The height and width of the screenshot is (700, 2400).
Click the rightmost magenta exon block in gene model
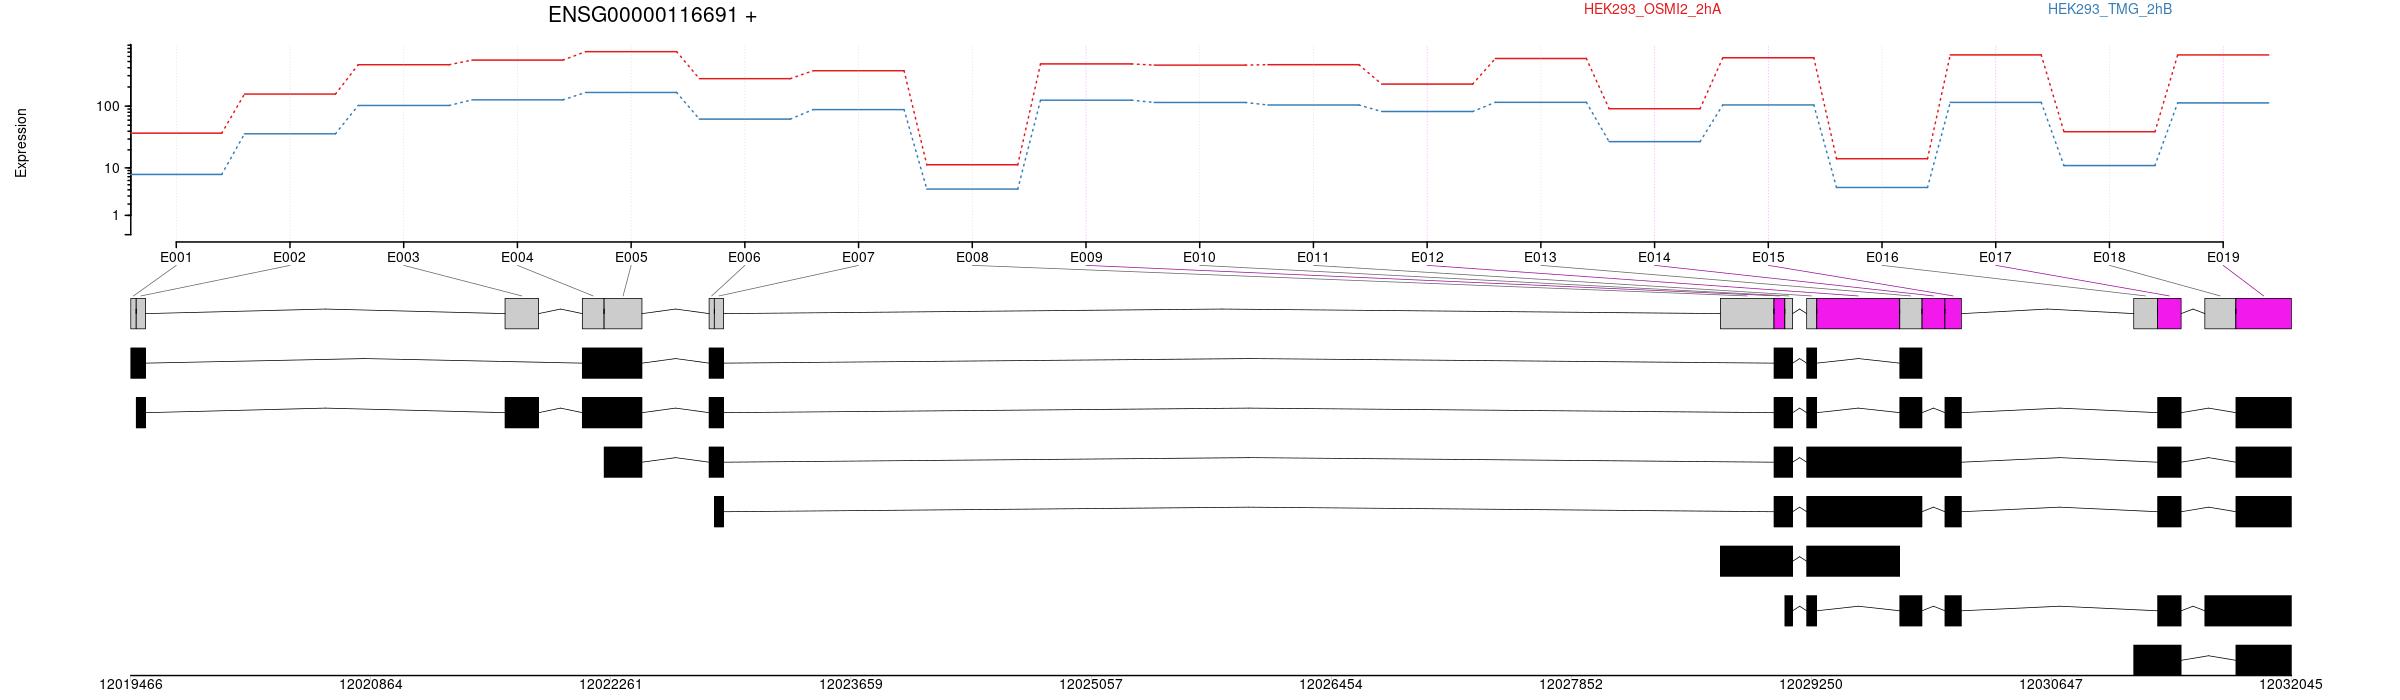[x=2264, y=313]
